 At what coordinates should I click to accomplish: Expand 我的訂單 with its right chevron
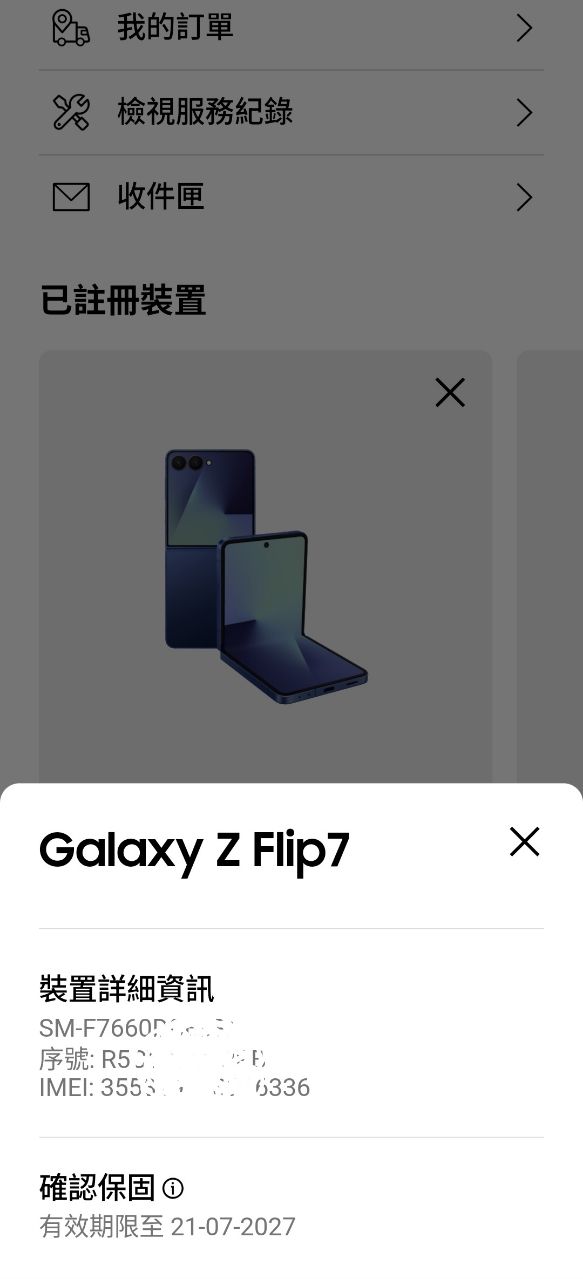coord(524,28)
